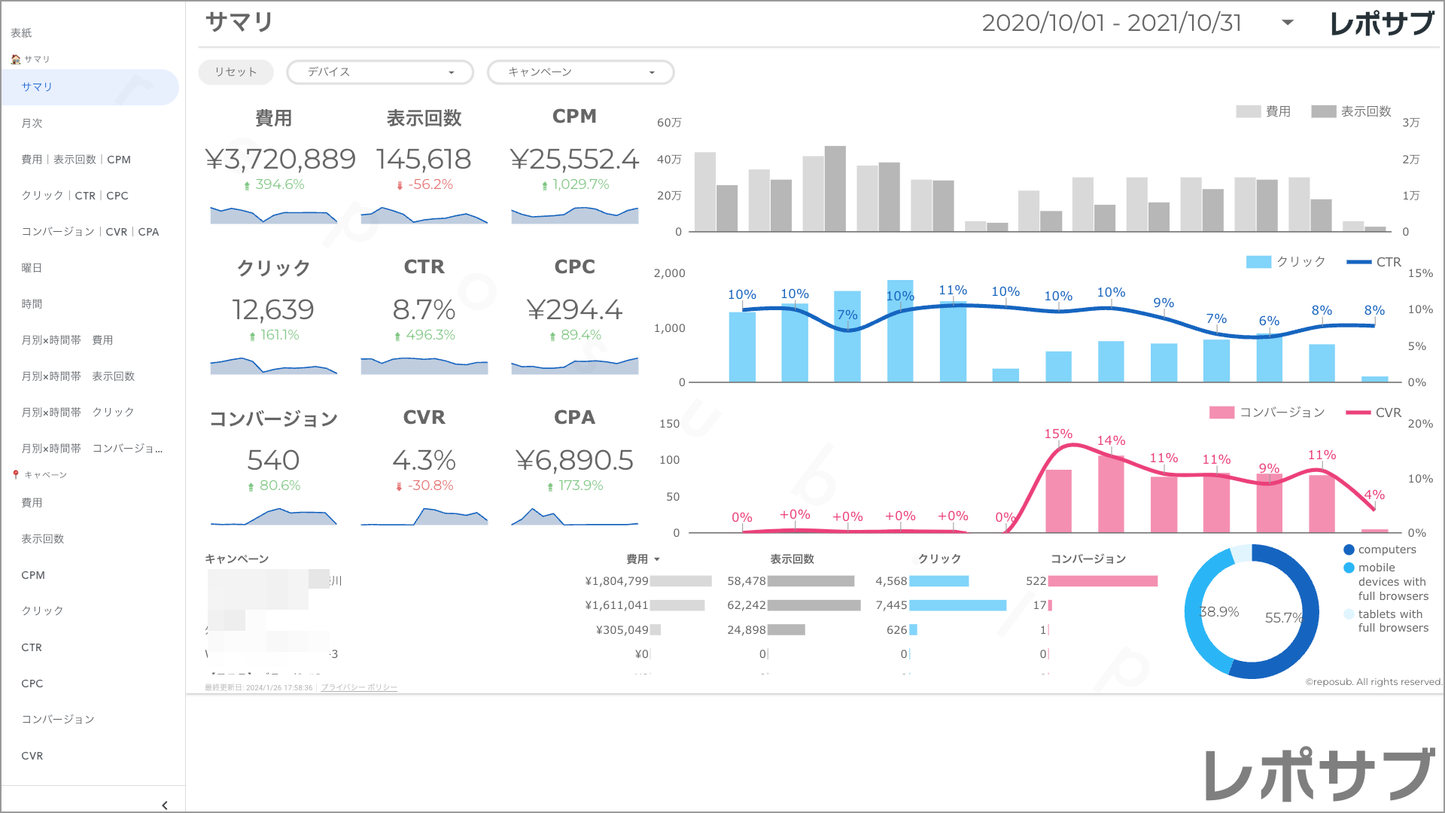Open the 月次 page in the sidebar

[32, 123]
